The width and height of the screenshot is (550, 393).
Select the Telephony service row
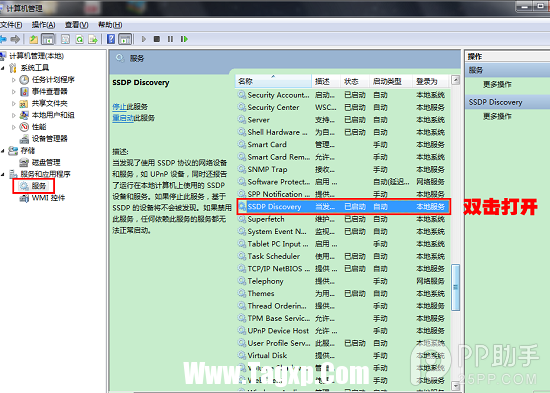click(343, 281)
